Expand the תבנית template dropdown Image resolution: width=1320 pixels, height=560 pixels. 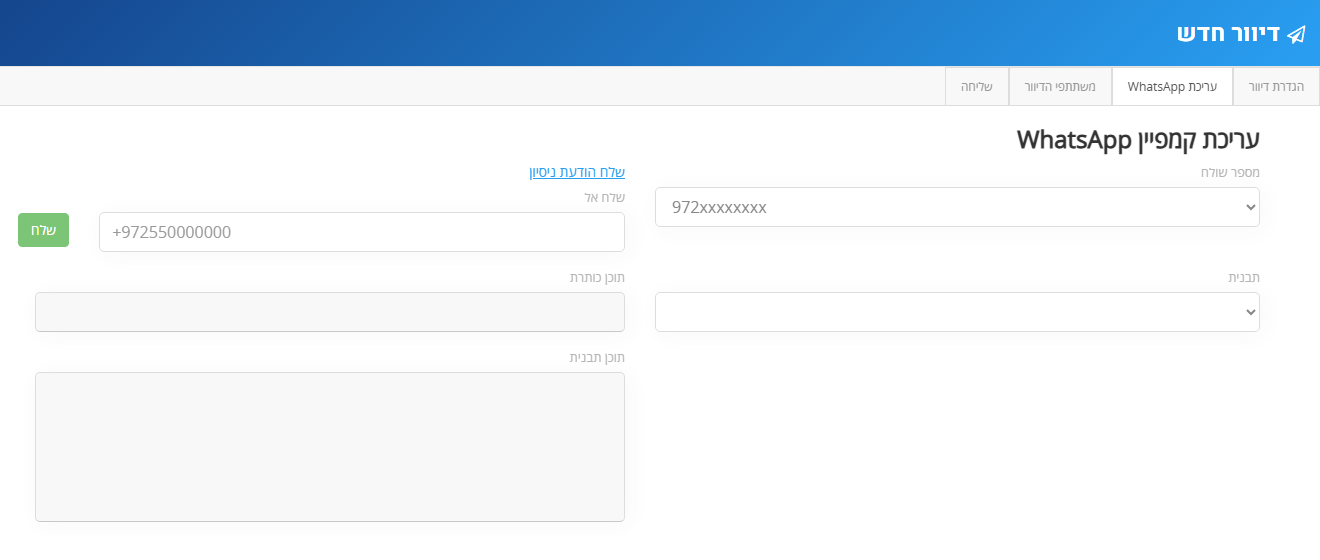click(957, 312)
